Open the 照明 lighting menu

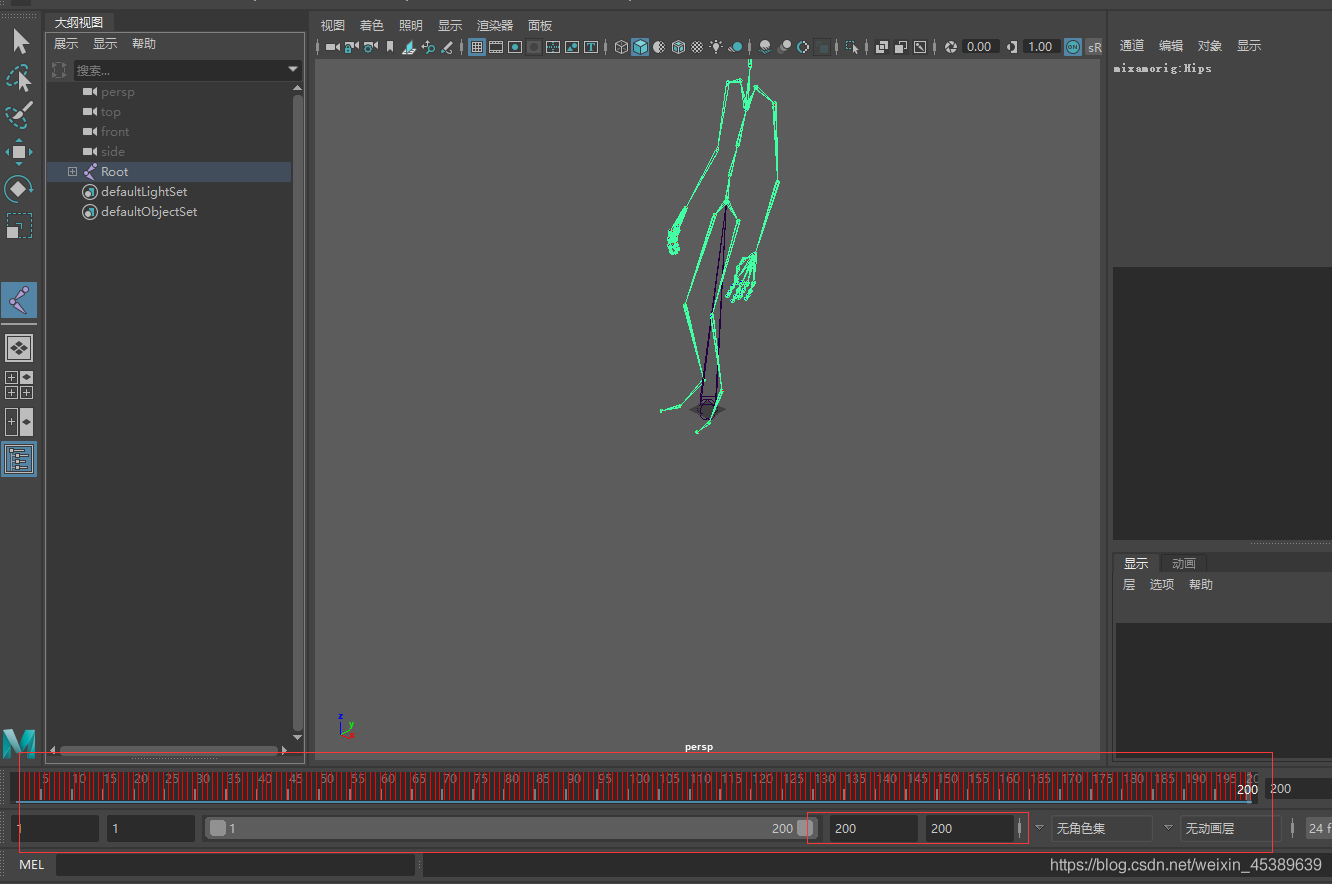410,25
